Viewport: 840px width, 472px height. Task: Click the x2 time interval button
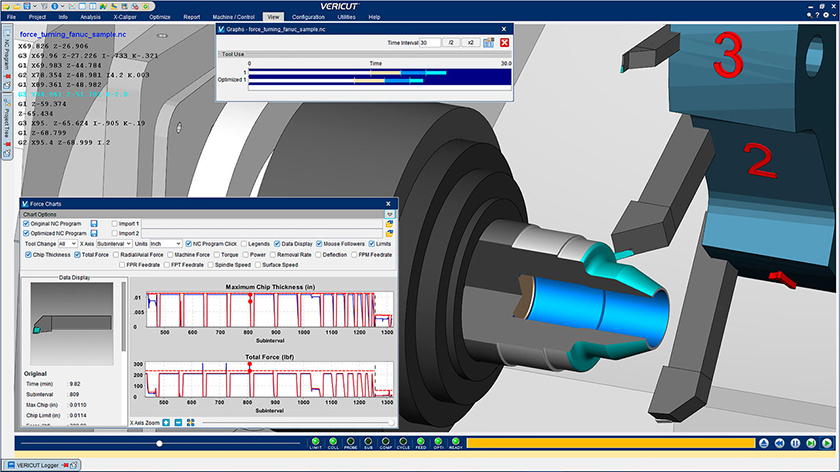[x=470, y=42]
